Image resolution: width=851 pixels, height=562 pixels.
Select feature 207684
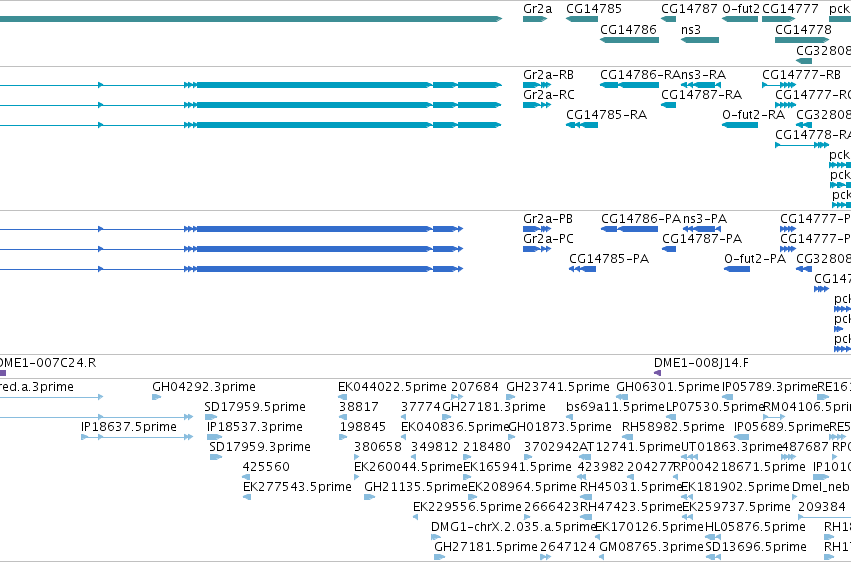[x=474, y=387]
